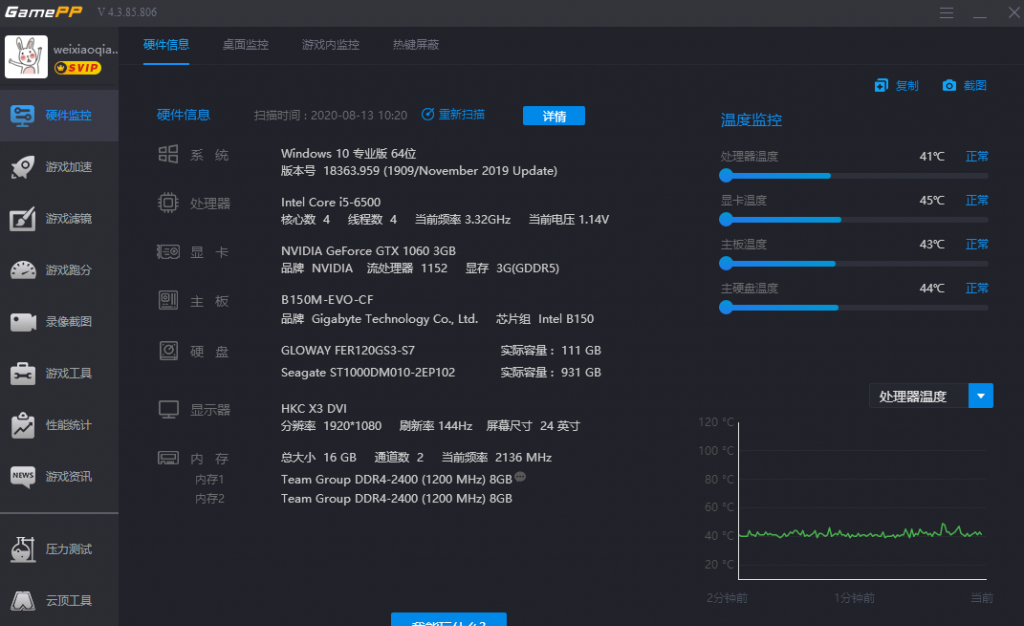Click the 显卡 graphics card icon
The image size is (1024, 626).
(168, 251)
